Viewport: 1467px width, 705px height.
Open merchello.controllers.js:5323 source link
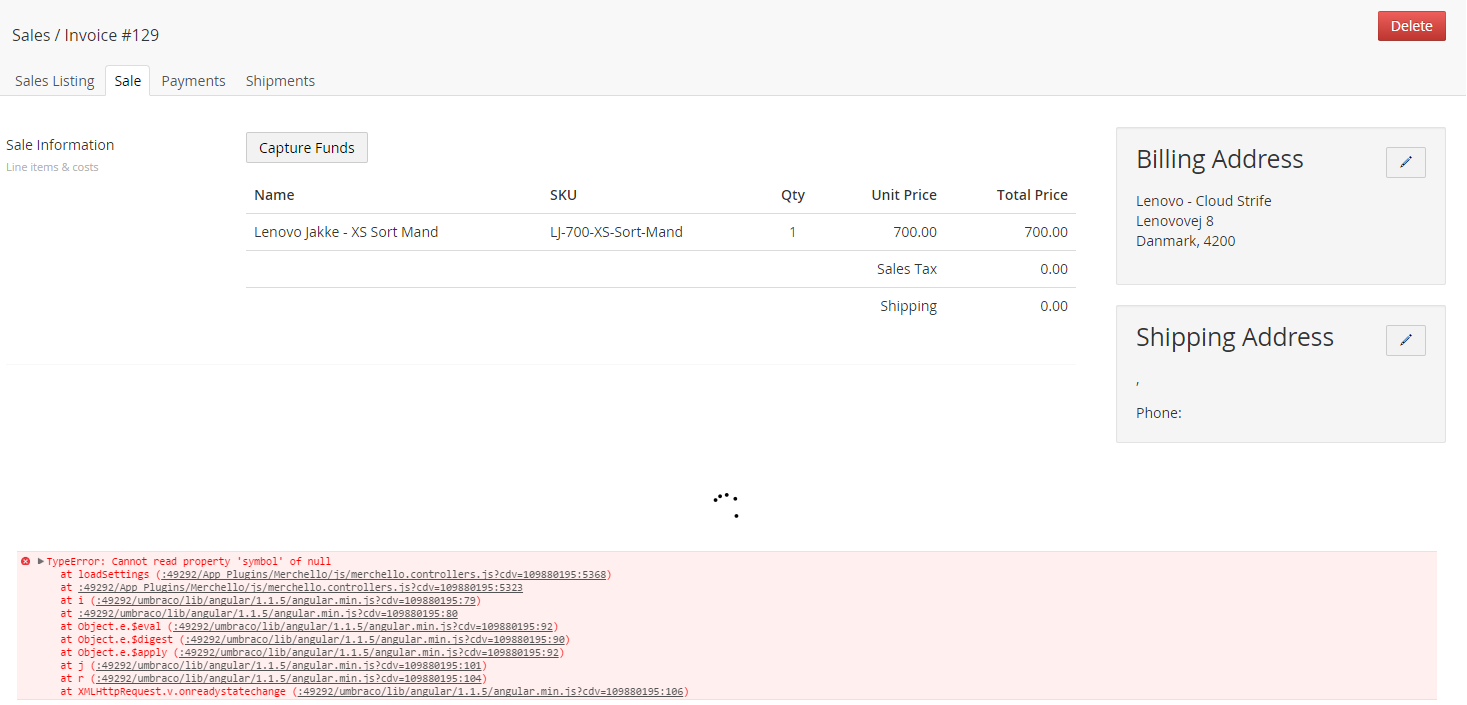(x=300, y=588)
